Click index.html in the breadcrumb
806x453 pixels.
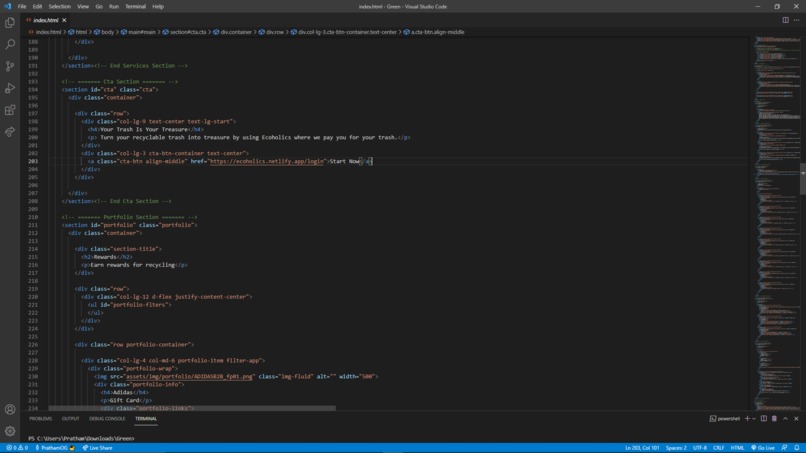coord(48,32)
